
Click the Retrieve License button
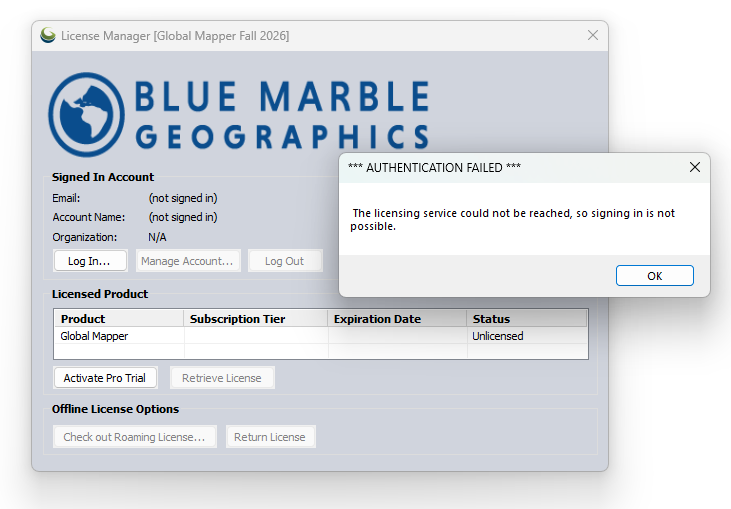[222, 378]
